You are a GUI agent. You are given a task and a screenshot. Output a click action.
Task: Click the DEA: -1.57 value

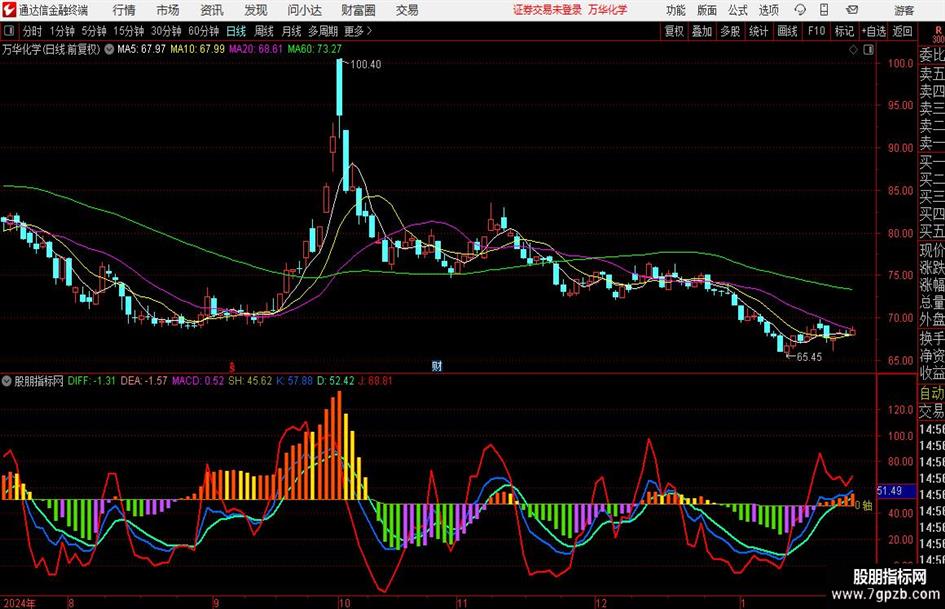pos(143,381)
